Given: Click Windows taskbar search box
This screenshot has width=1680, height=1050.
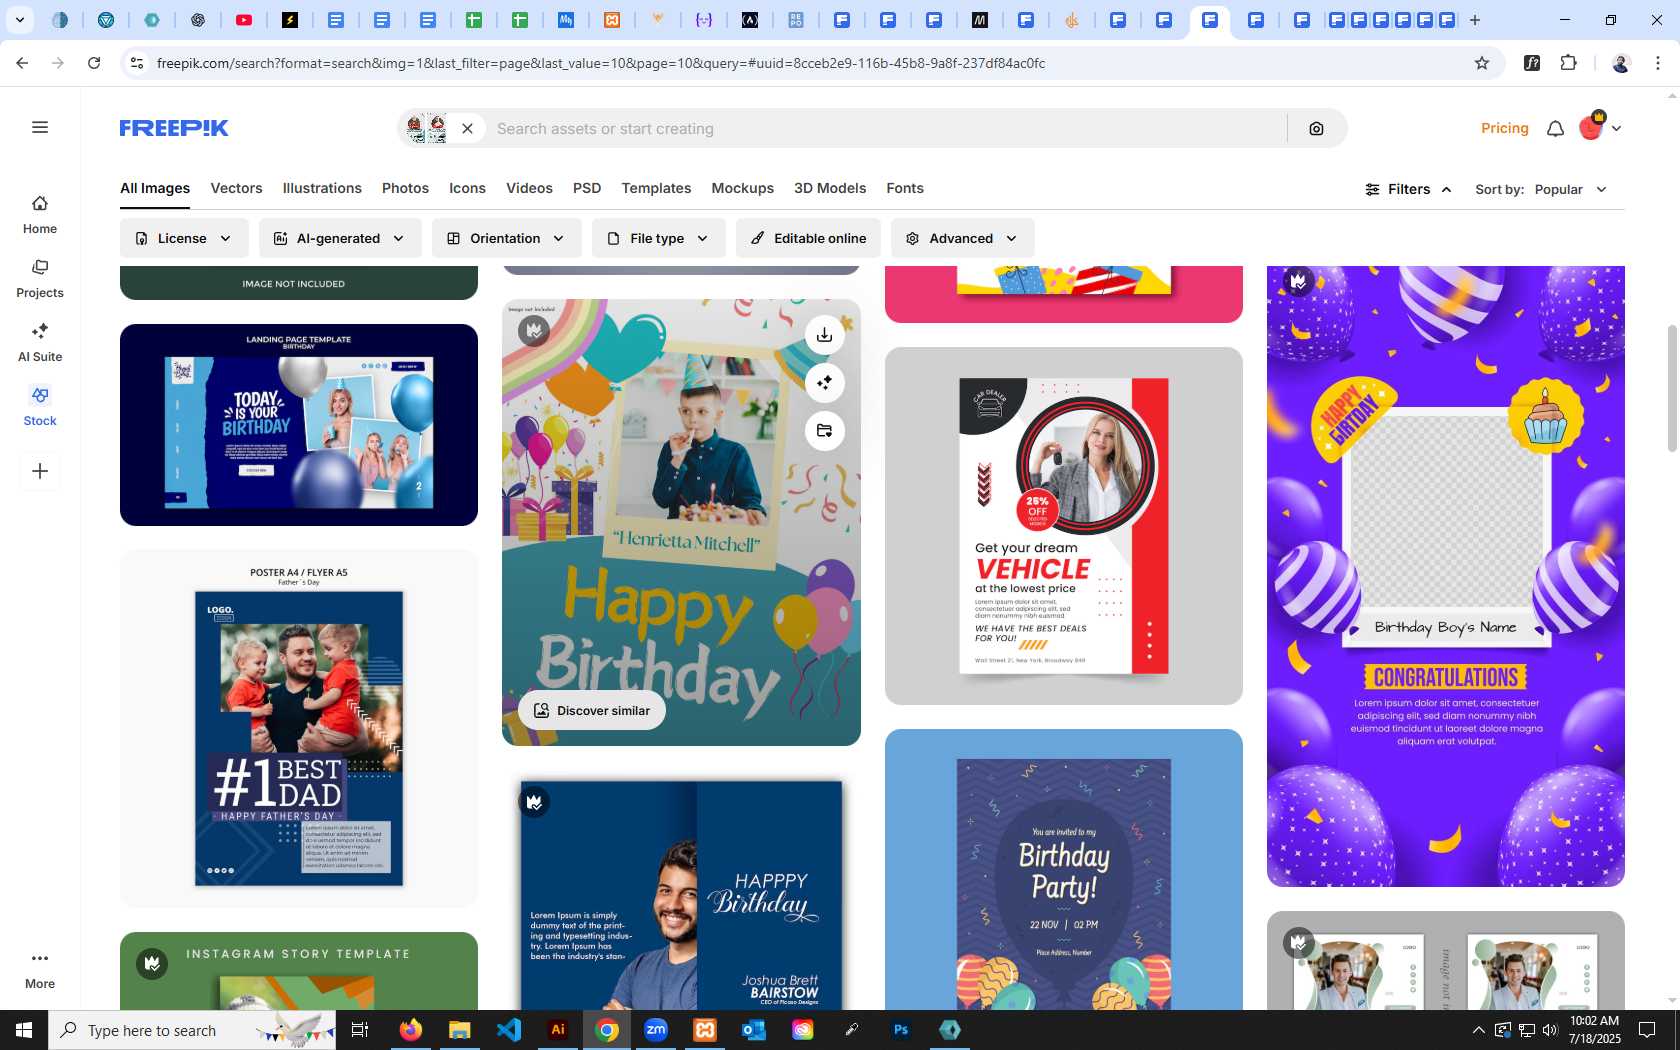Looking at the screenshot, I should click(x=192, y=1030).
